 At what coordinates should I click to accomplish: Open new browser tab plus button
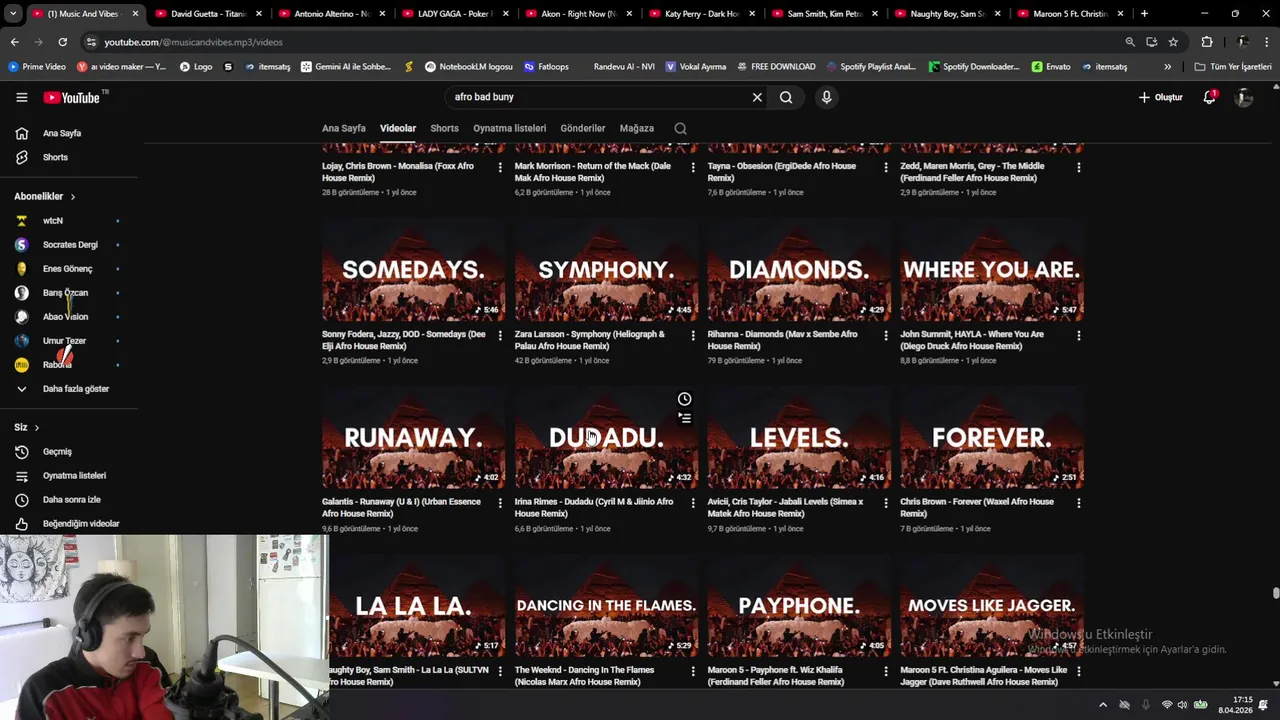1144,14
